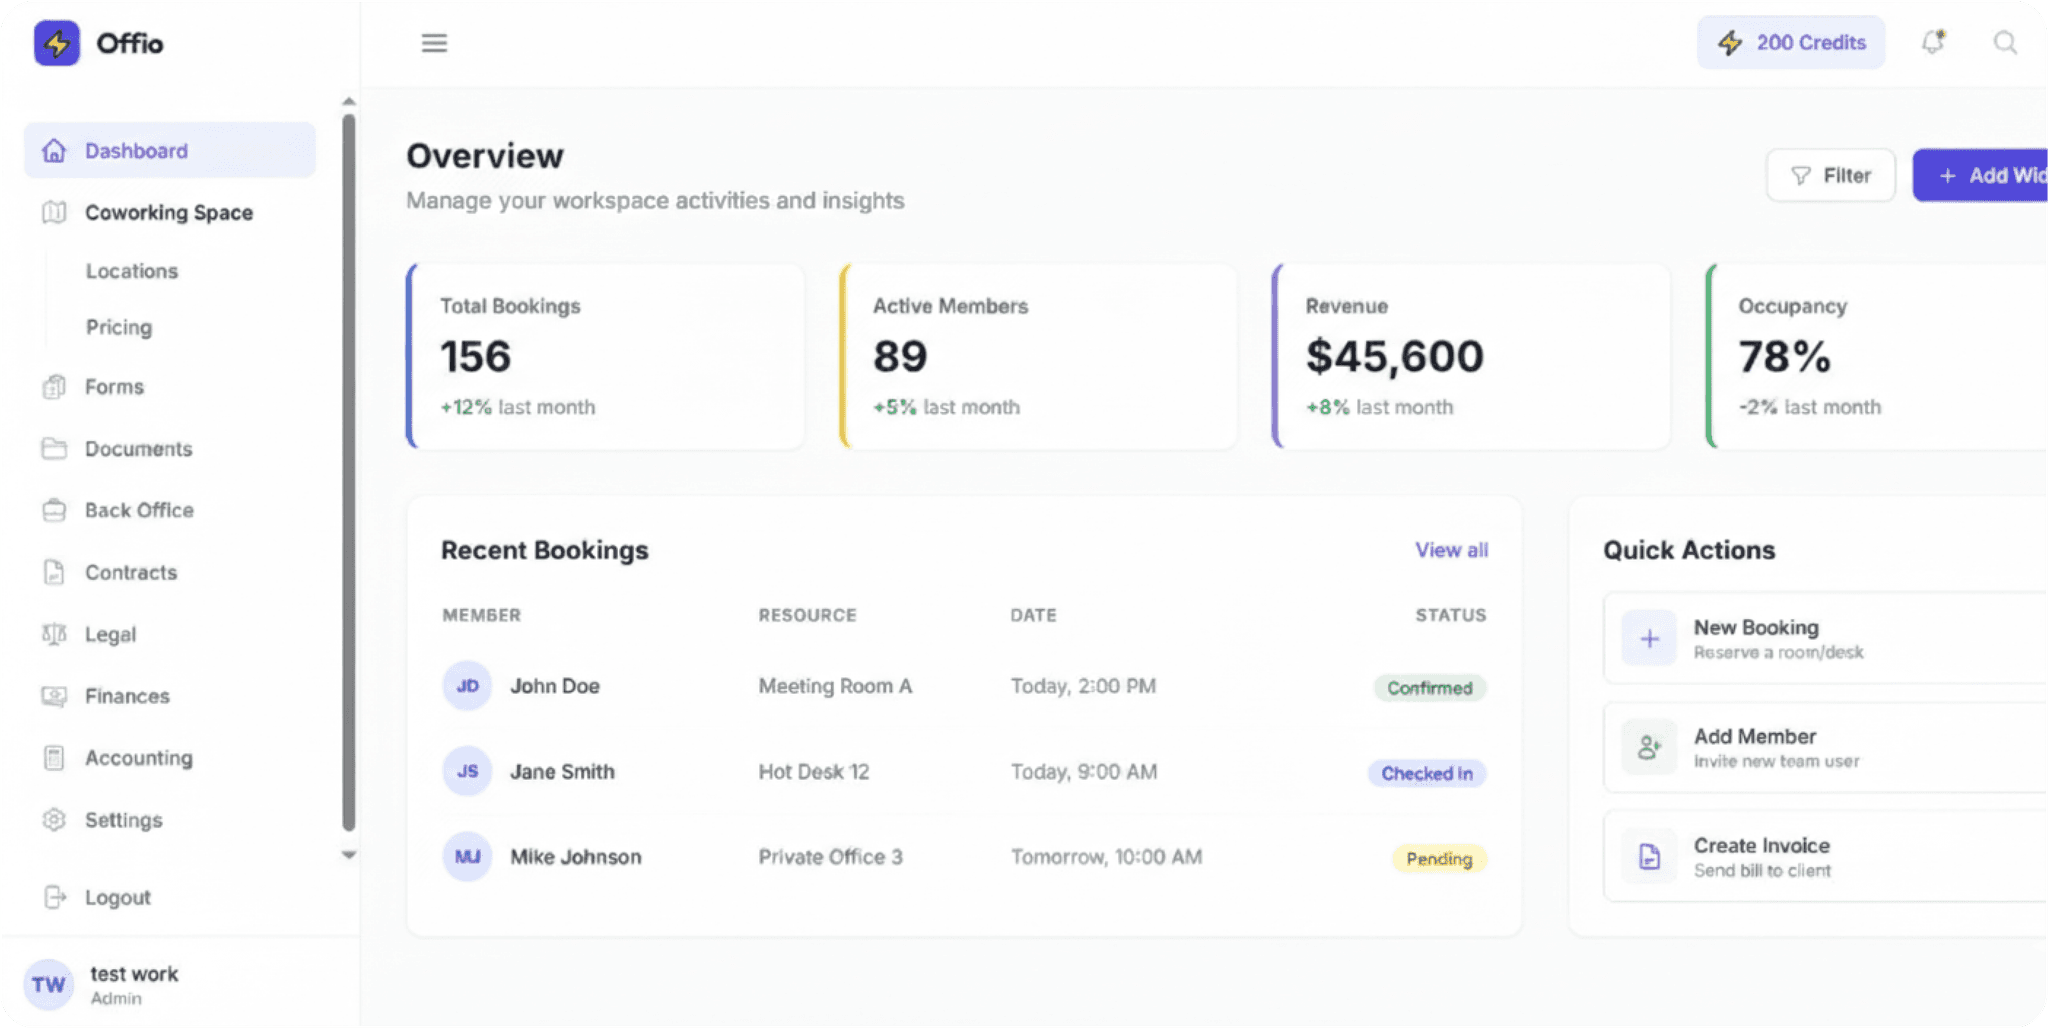Toggle the hamburger menu at top
Screen dimensions: 2048x1029
pos(434,43)
